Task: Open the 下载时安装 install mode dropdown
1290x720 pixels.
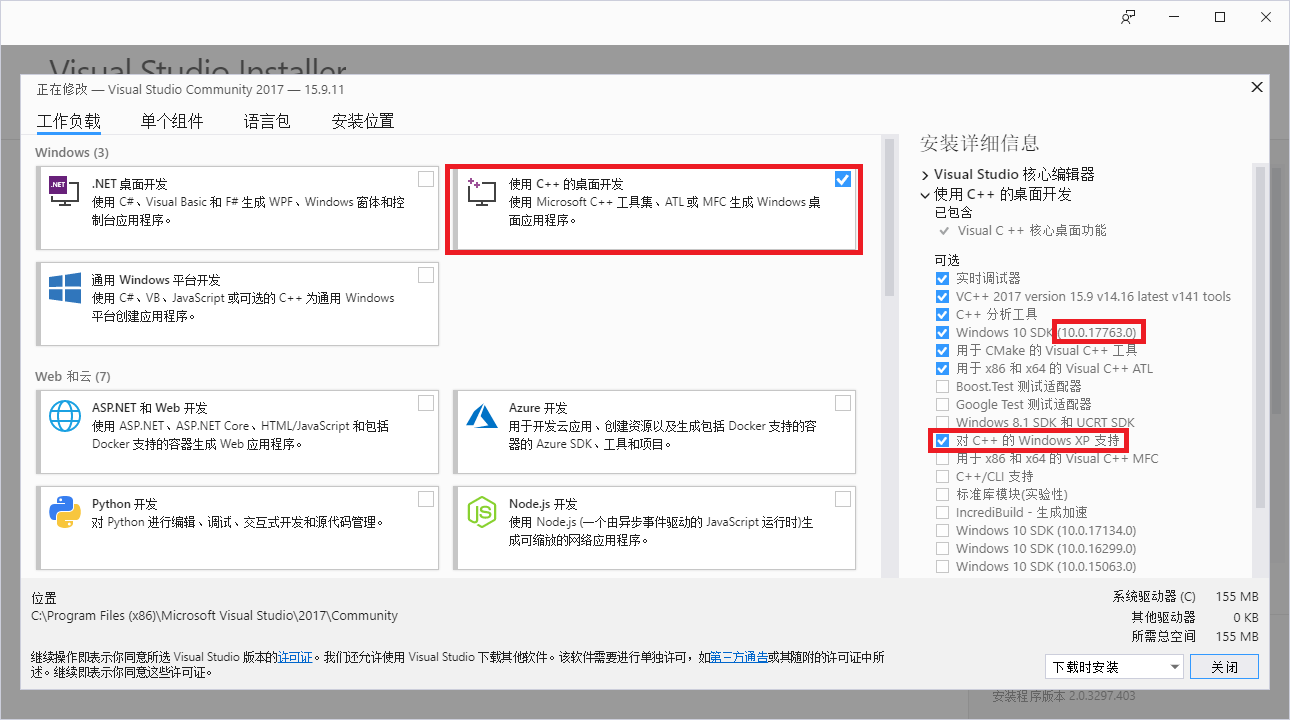Action: tap(1114, 667)
